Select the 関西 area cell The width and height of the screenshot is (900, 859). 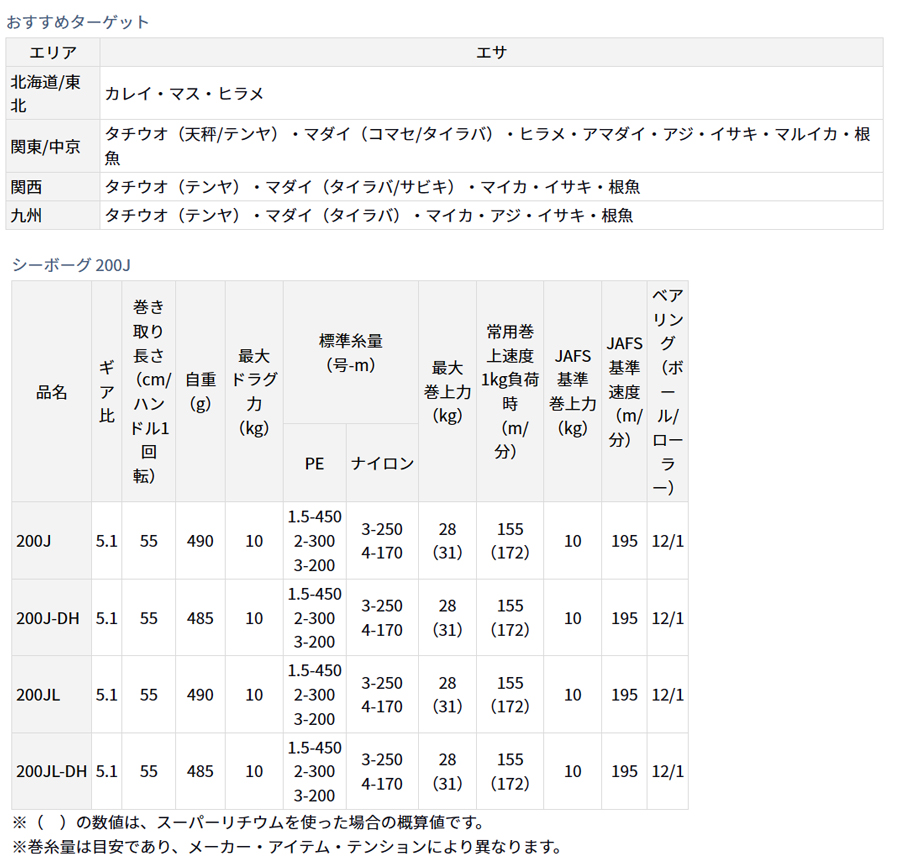(x=53, y=187)
